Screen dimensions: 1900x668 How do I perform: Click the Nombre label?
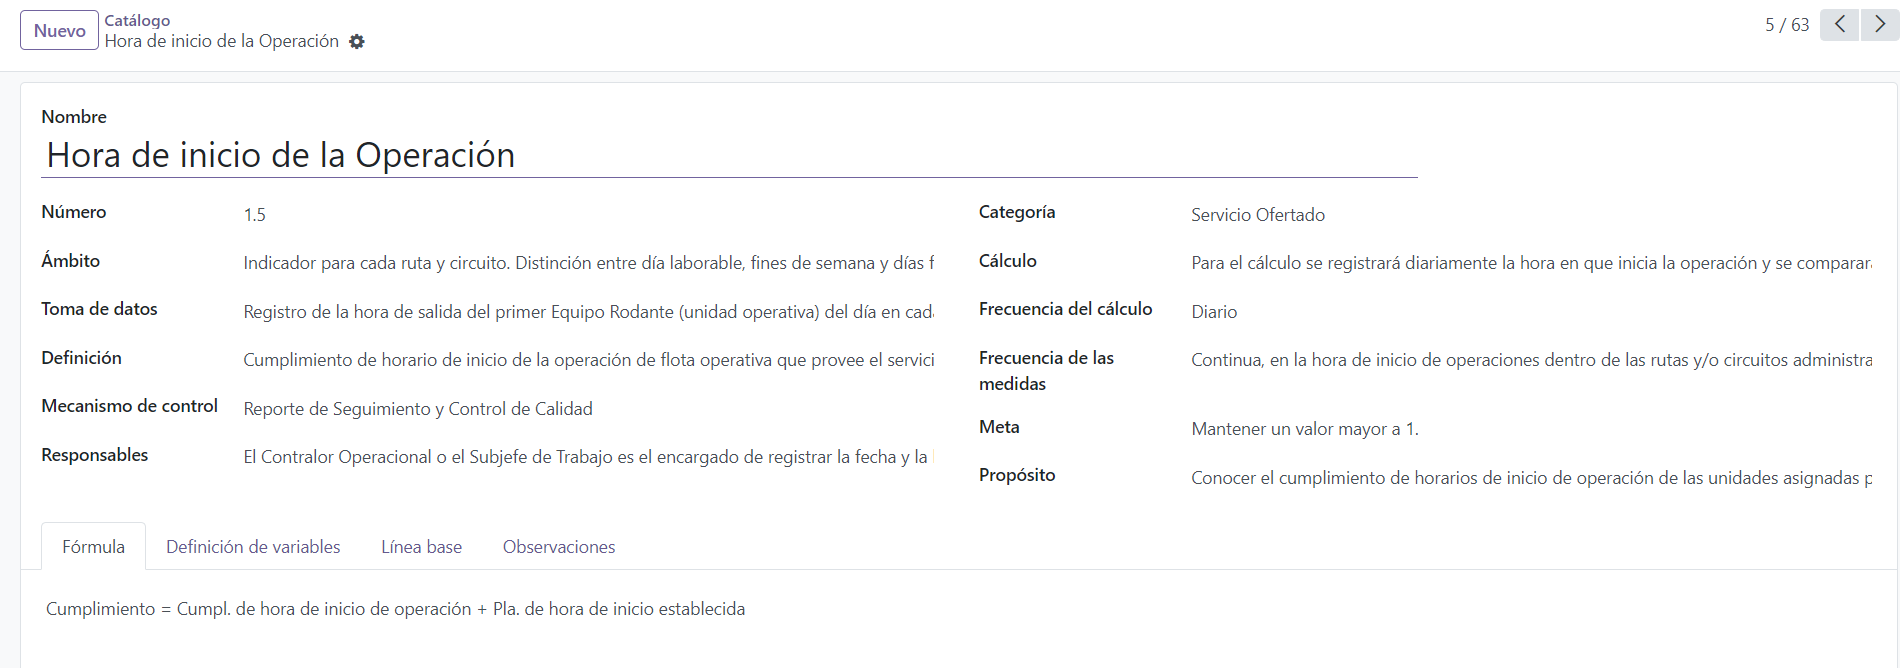tap(74, 117)
